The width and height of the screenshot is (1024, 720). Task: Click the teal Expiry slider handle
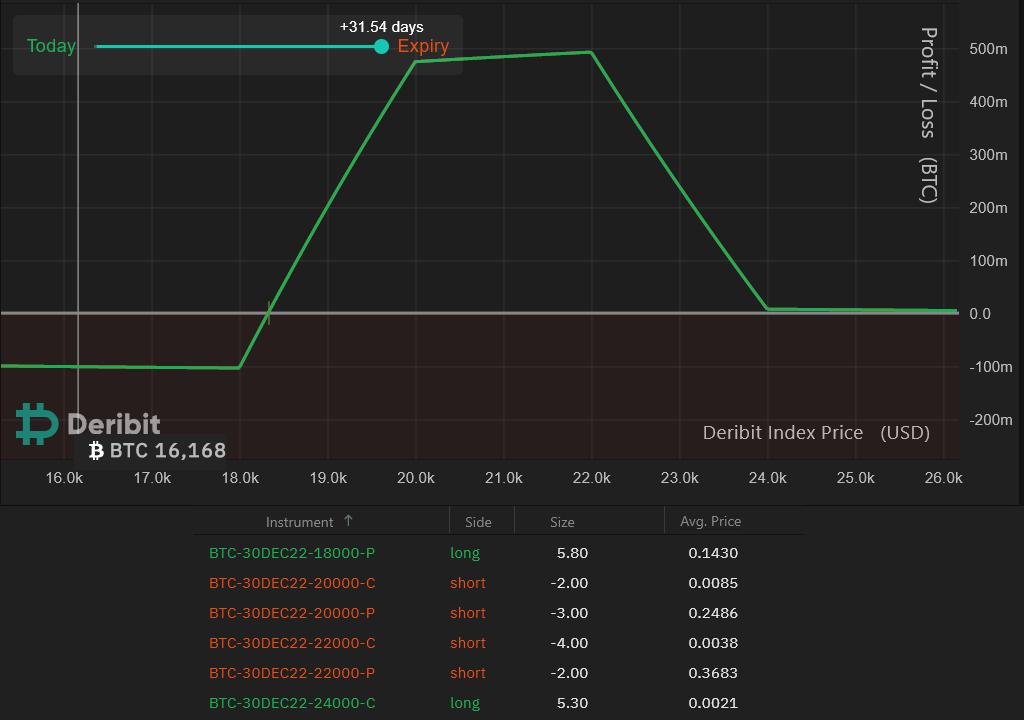[380, 46]
